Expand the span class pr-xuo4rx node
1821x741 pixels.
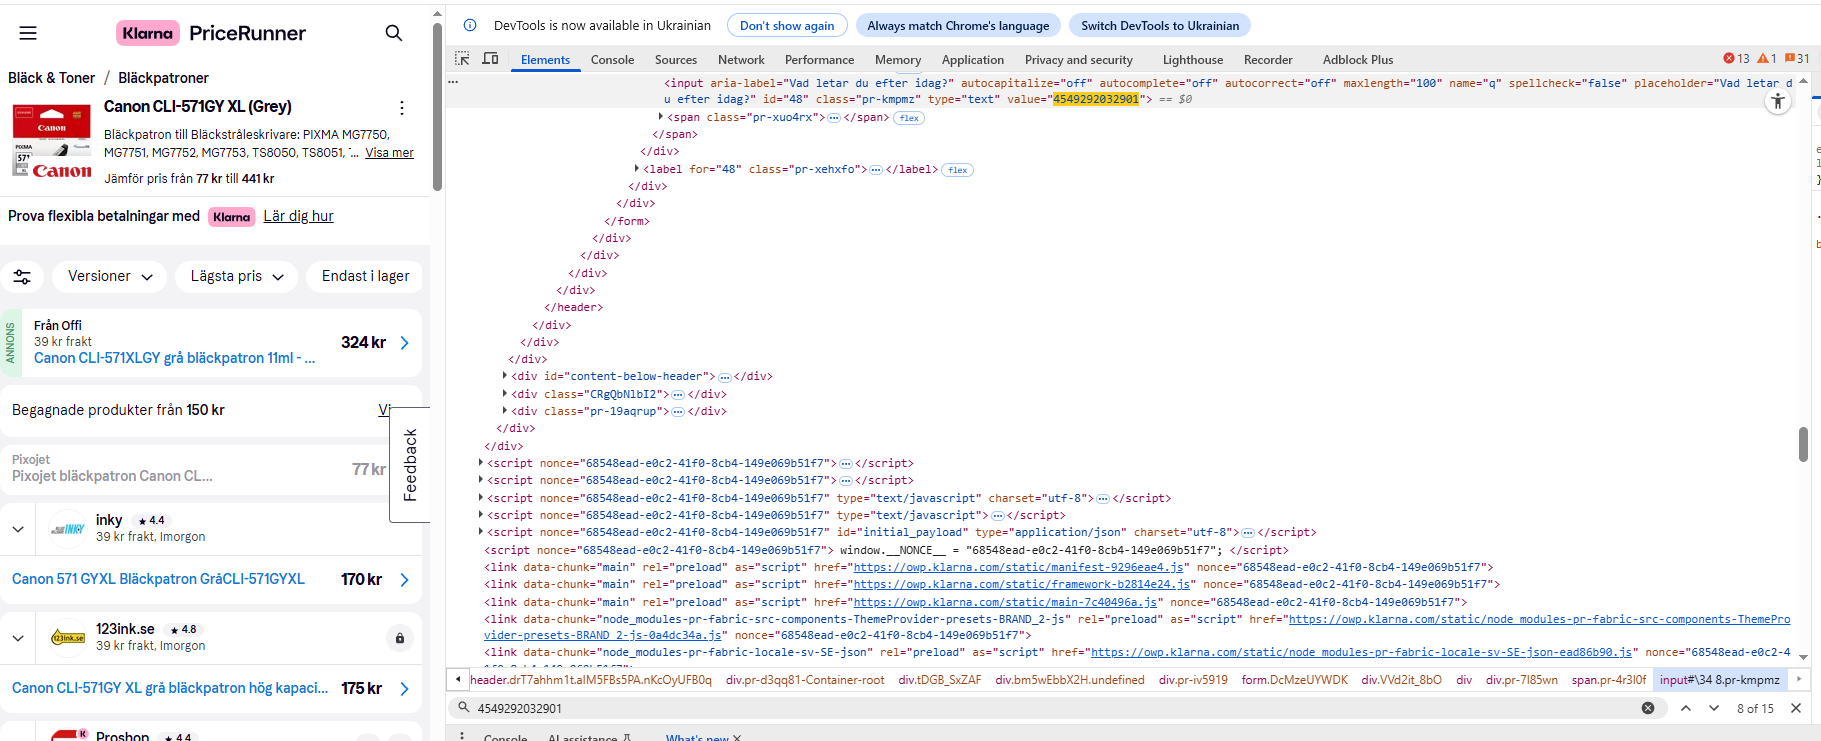(661, 117)
